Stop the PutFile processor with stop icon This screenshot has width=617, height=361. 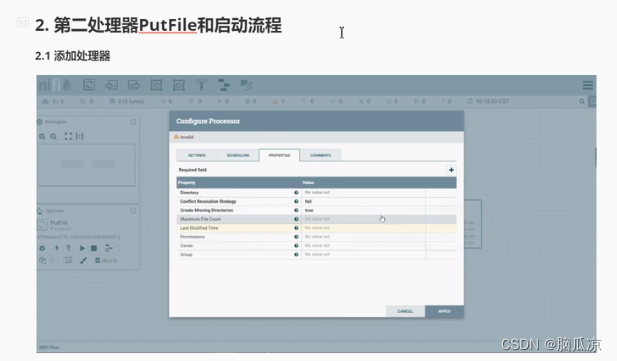click(94, 248)
